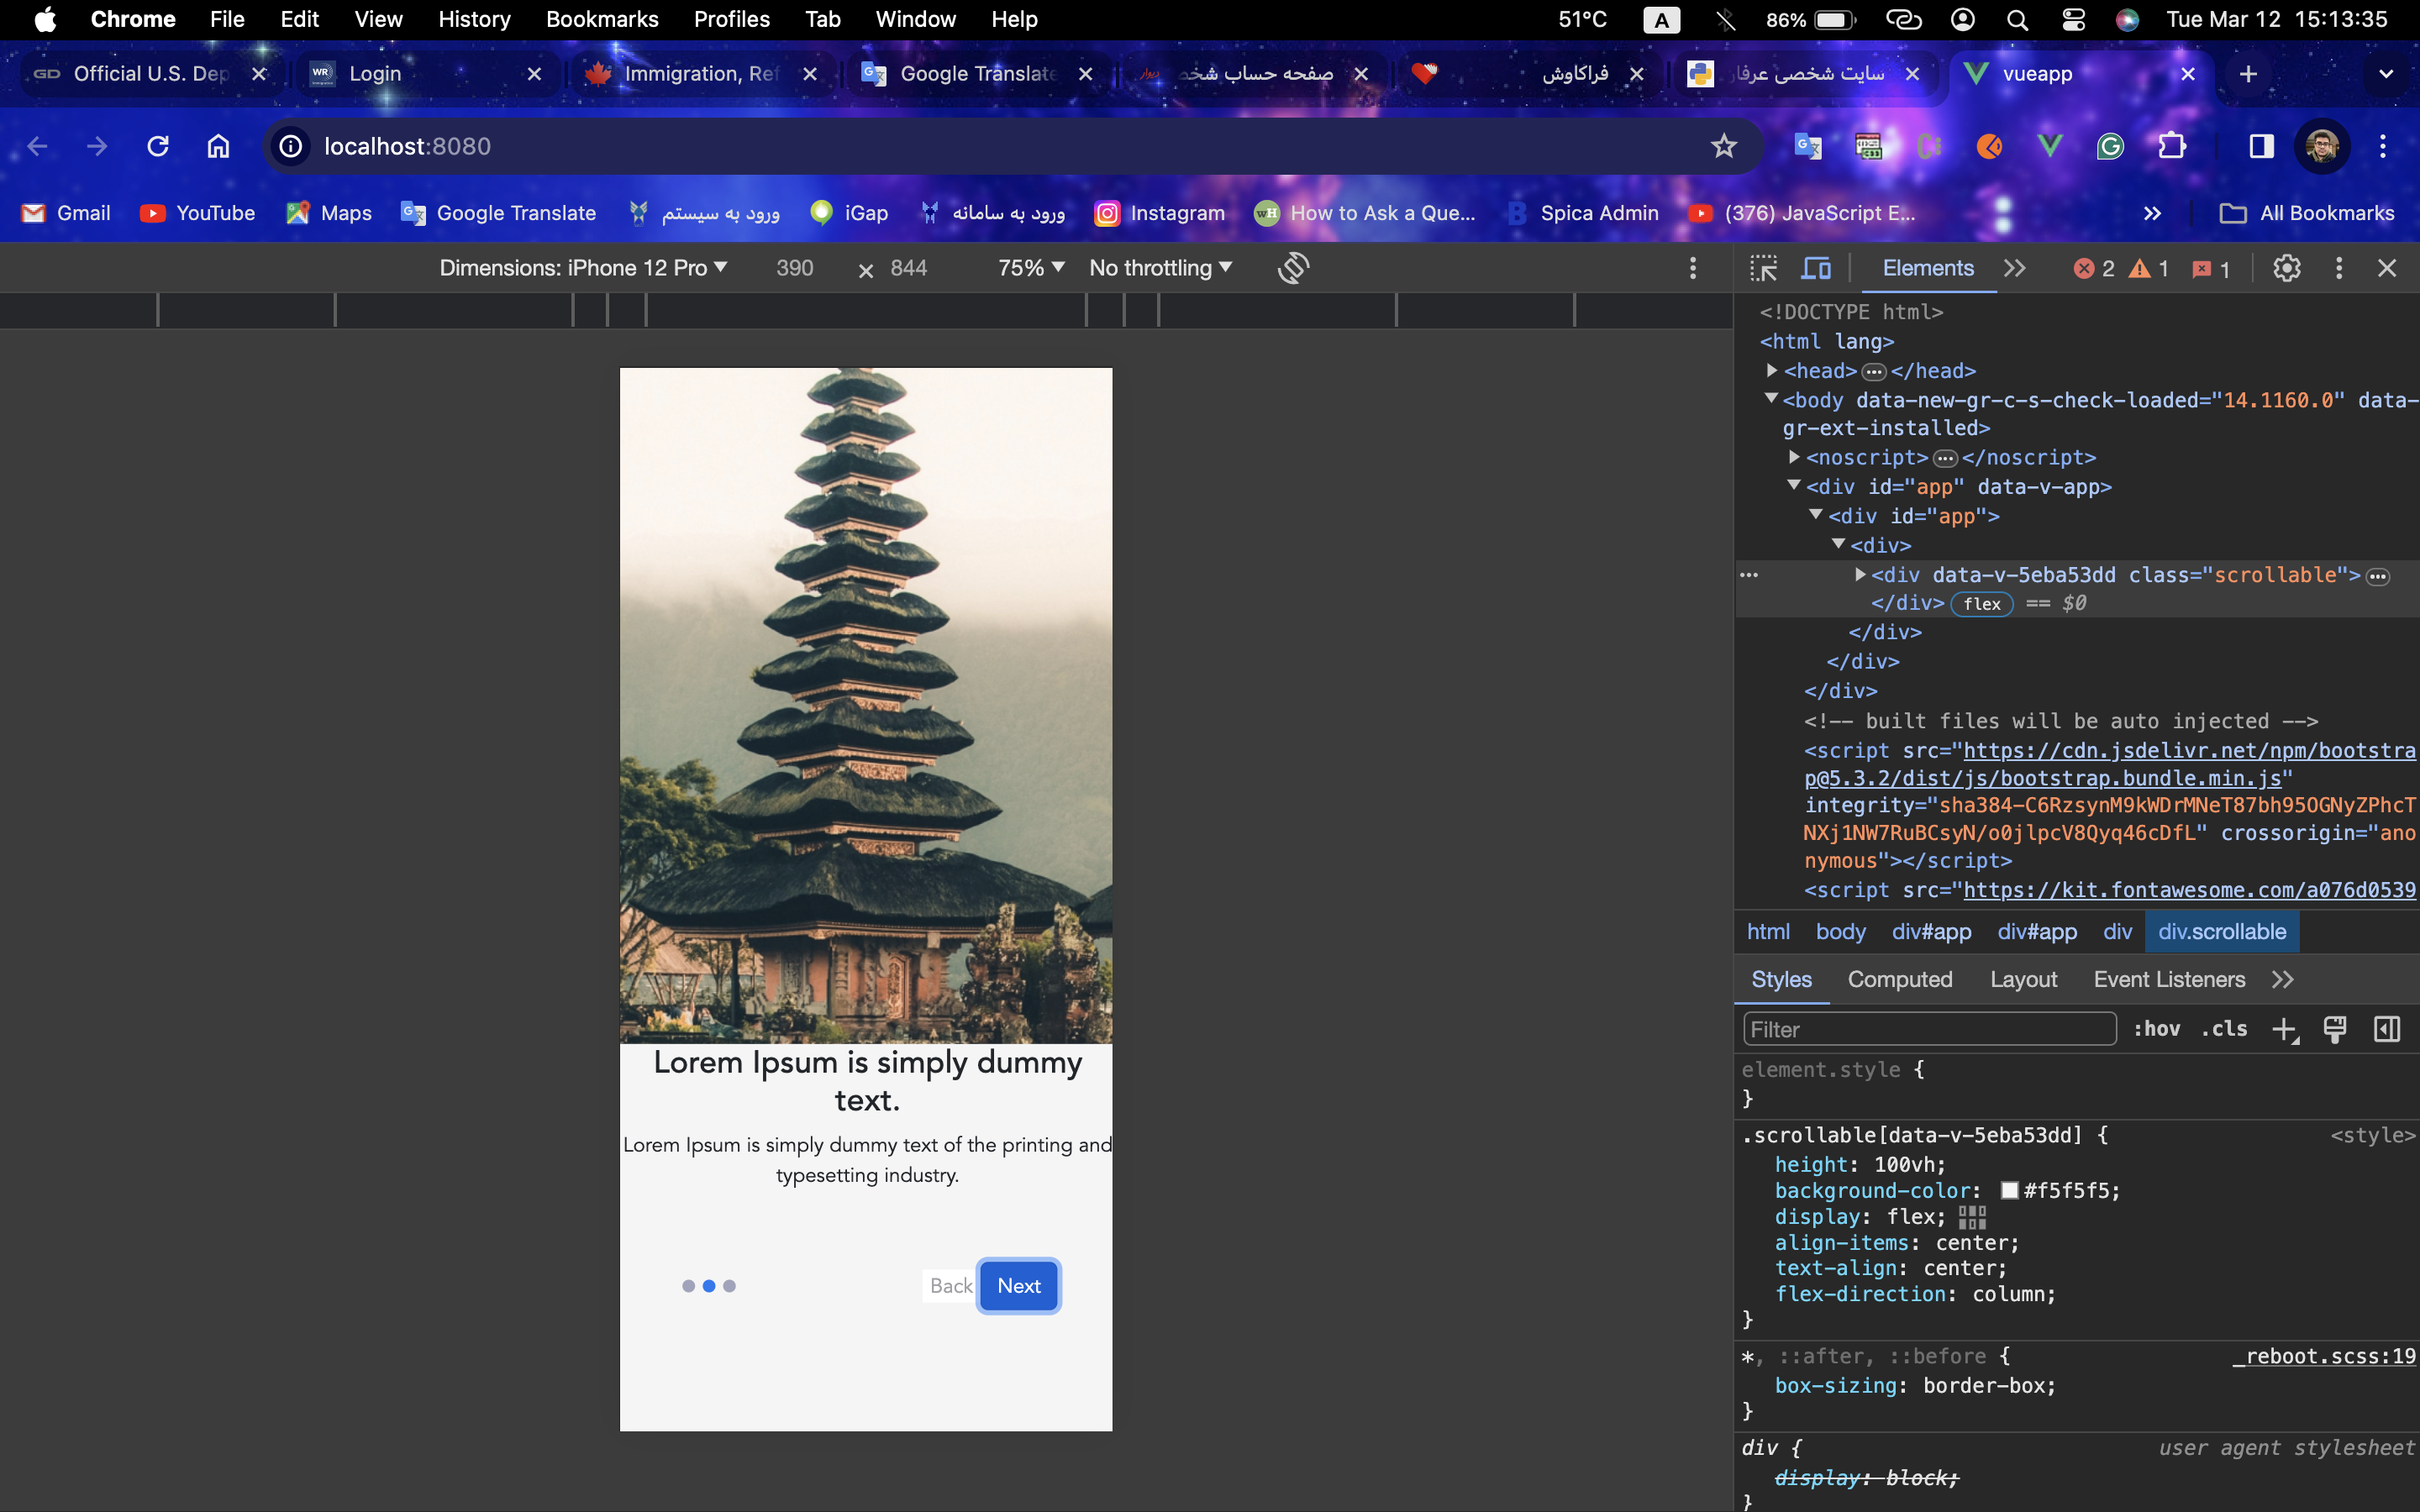Open the Instagram bookmark
The width and height of the screenshot is (2420, 1512).
(1160, 213)
